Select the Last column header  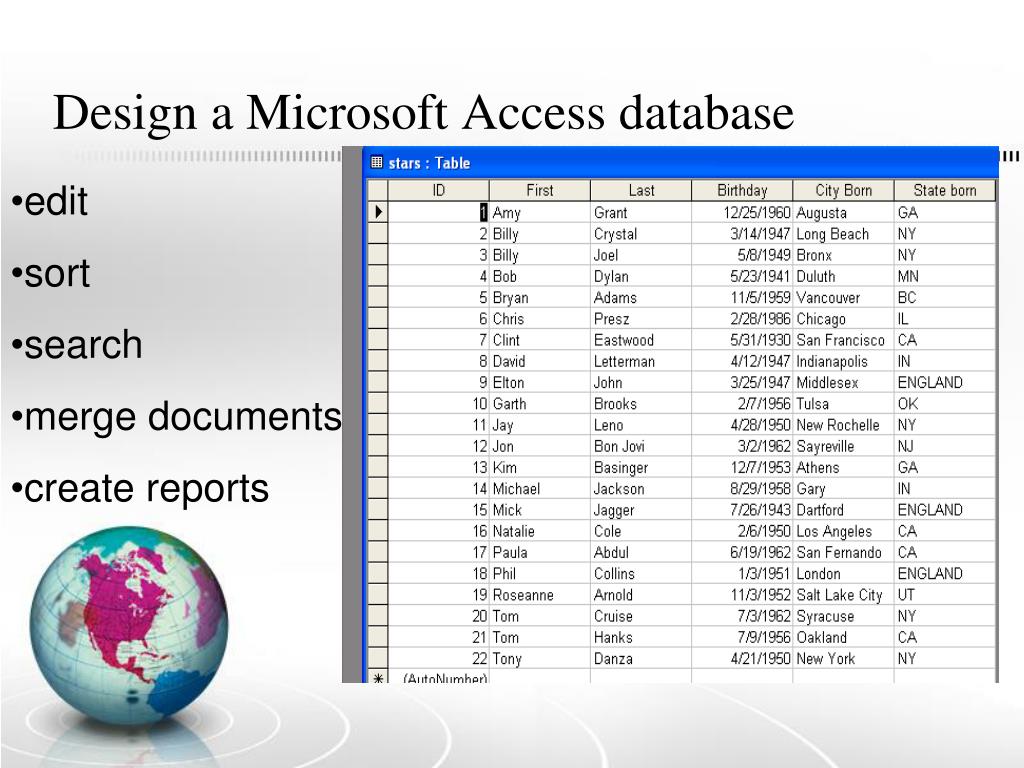point(641,190)
